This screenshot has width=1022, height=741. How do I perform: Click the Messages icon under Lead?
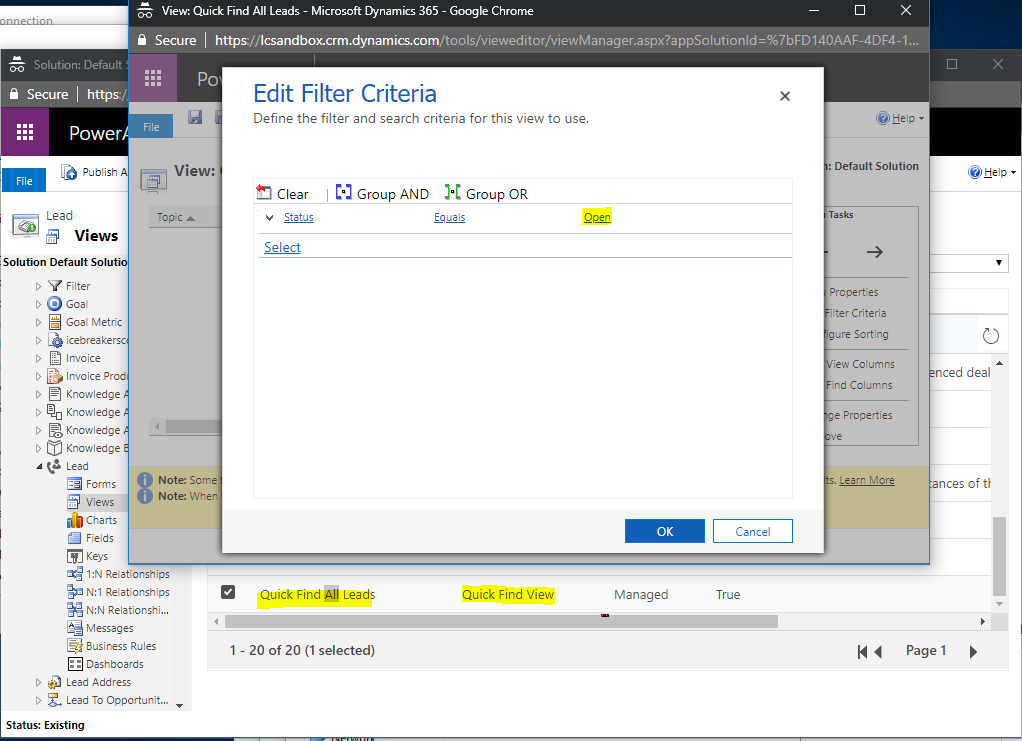pos(75,628)
